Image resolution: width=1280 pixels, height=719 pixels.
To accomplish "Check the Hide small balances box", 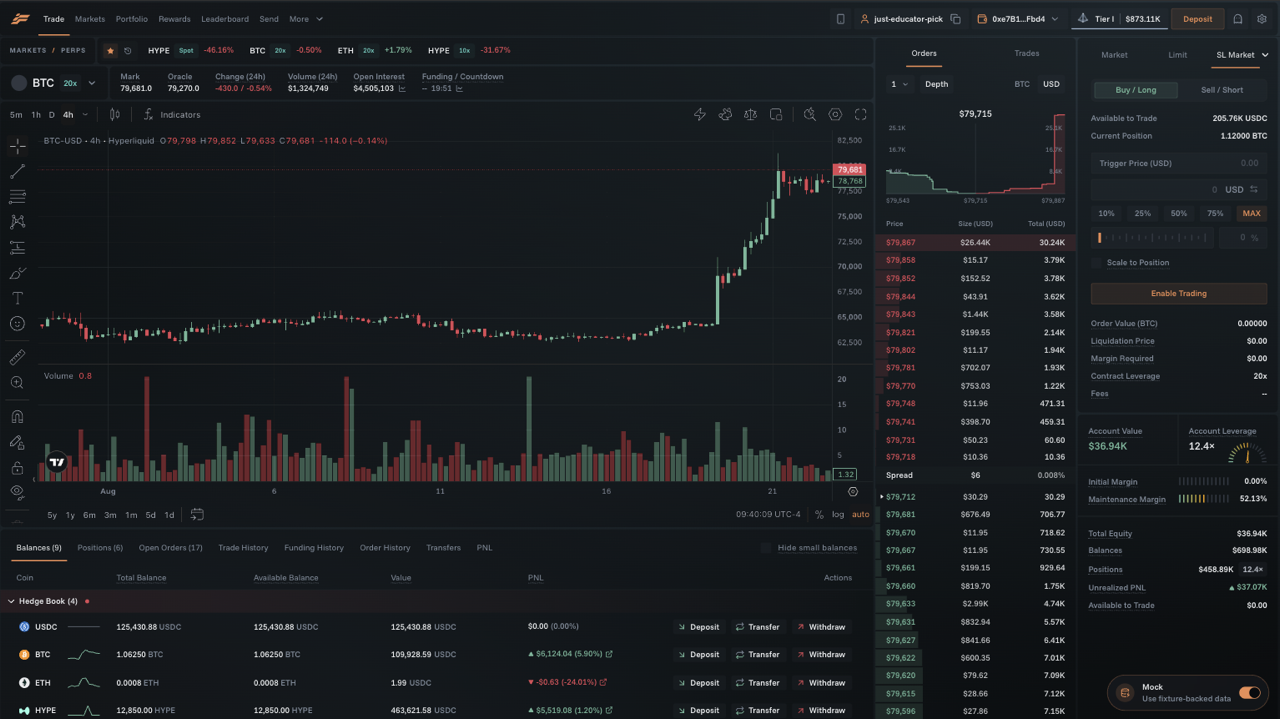I will click(x=767, y=548).
